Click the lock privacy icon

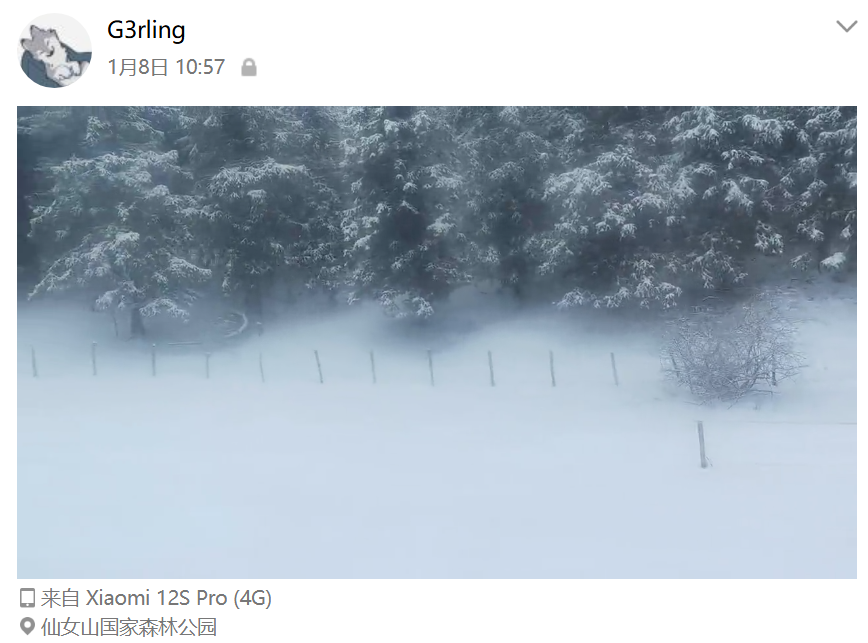pyautogui.click(x=249, y=68)
